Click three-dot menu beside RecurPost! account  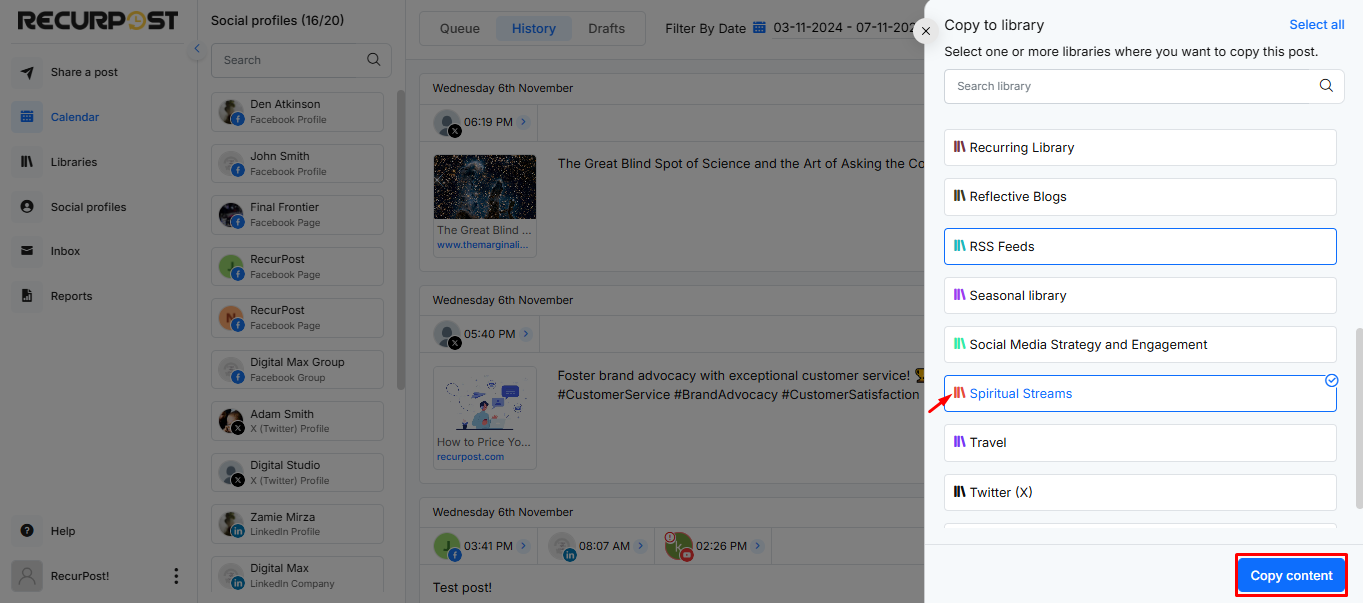click(x=176, y=576)
